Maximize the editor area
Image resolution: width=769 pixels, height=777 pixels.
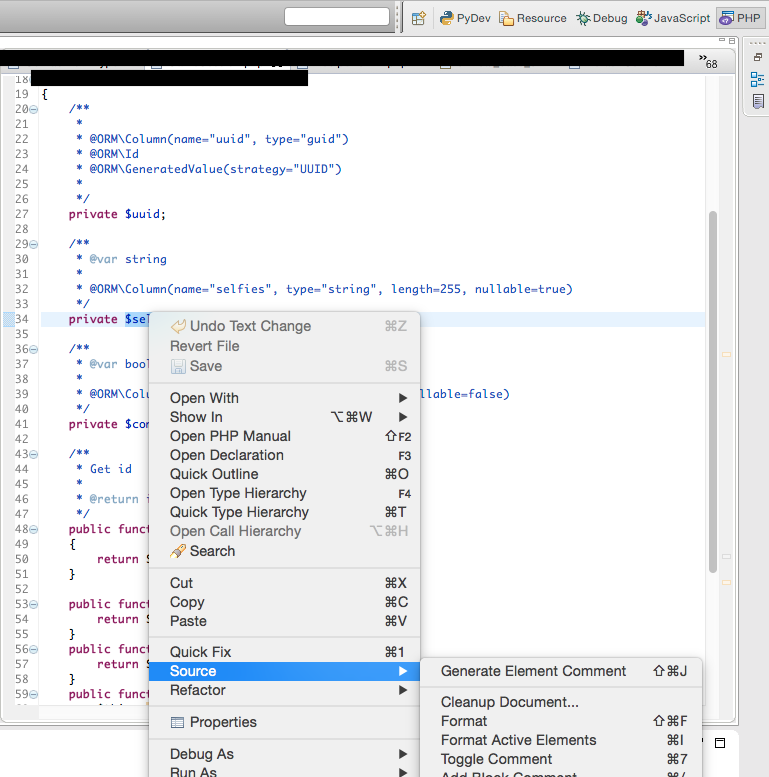[x=732, y=41]
